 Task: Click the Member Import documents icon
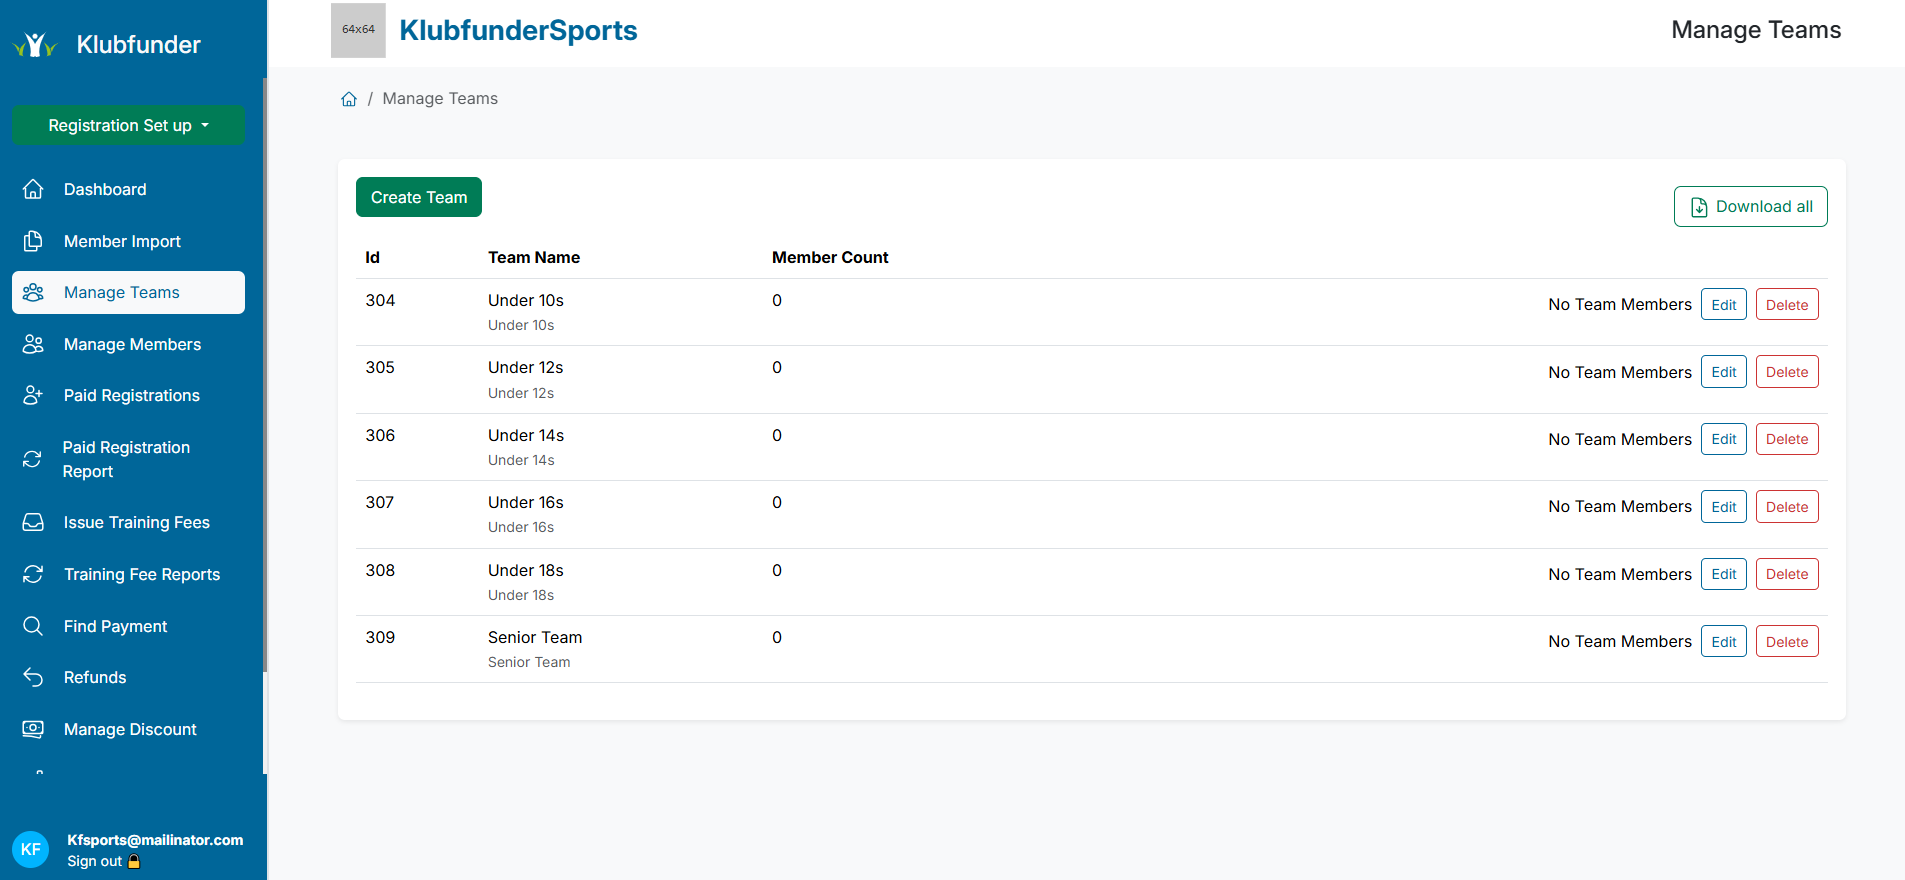pos(33,241)
